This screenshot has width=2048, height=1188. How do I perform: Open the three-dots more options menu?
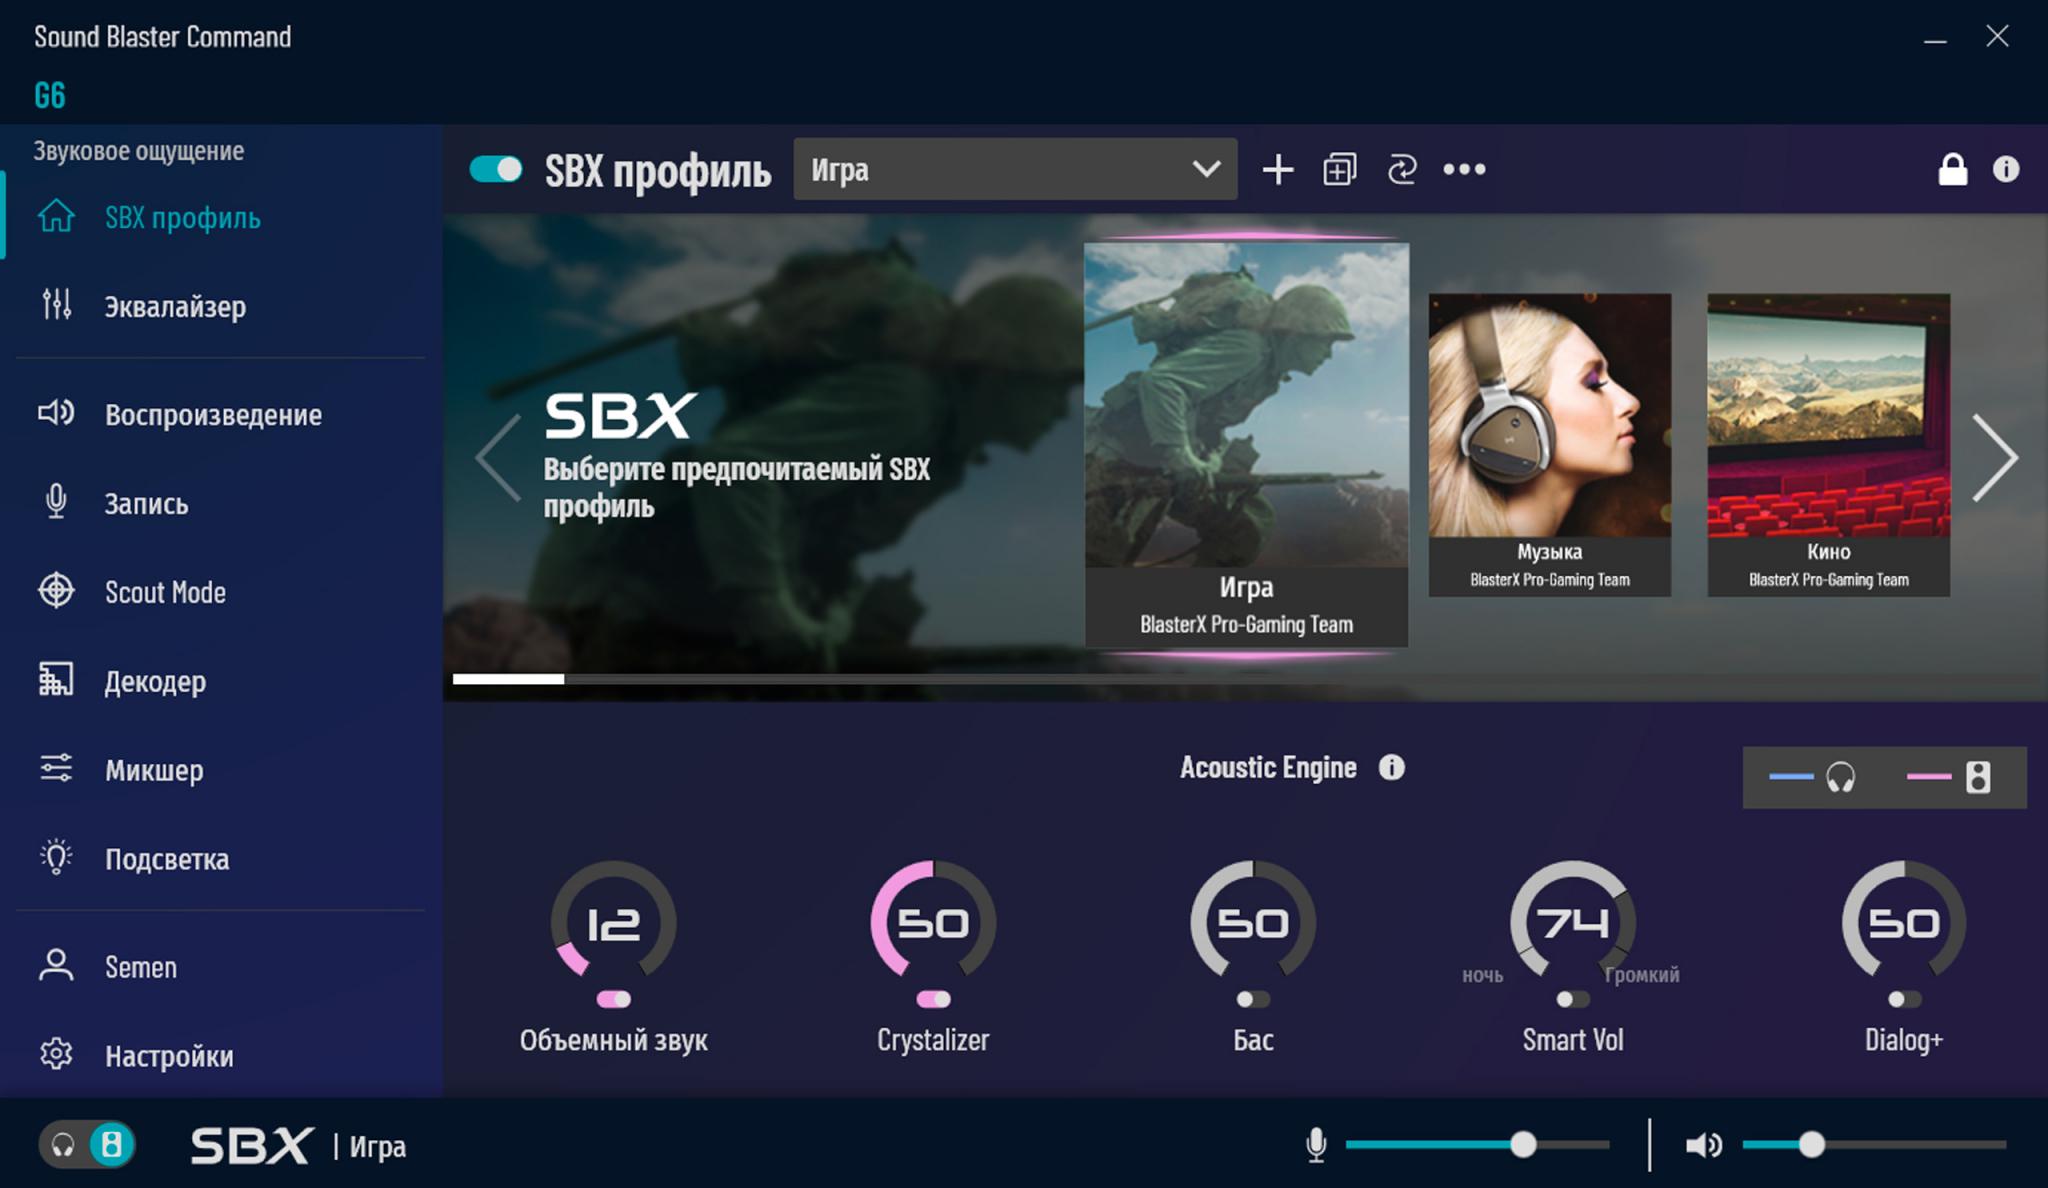click(x=1464, y=170)
